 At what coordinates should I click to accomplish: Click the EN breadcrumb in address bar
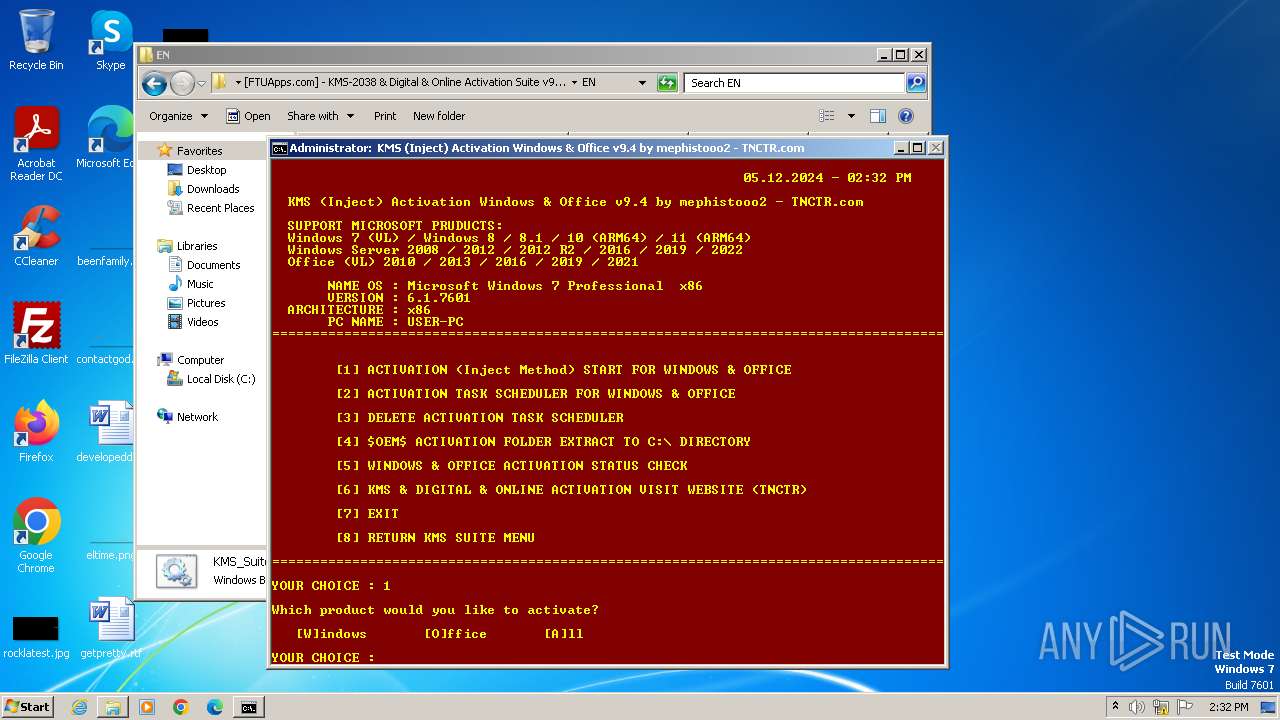point(589,83)
